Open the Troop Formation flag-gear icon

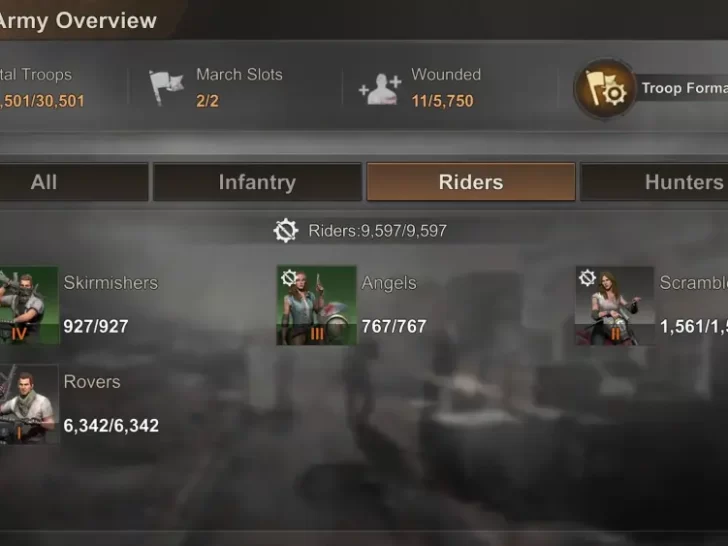pos(605,88)
